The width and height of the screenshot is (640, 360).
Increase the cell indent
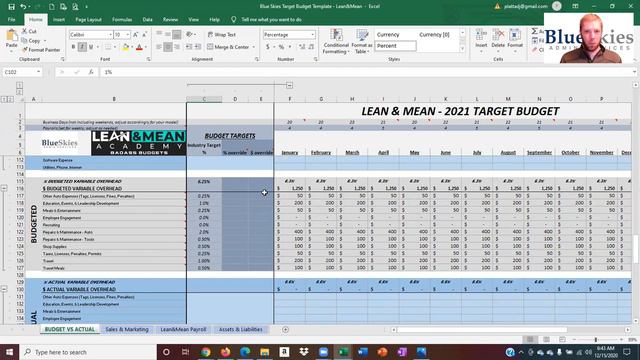[x=198, y=47]
